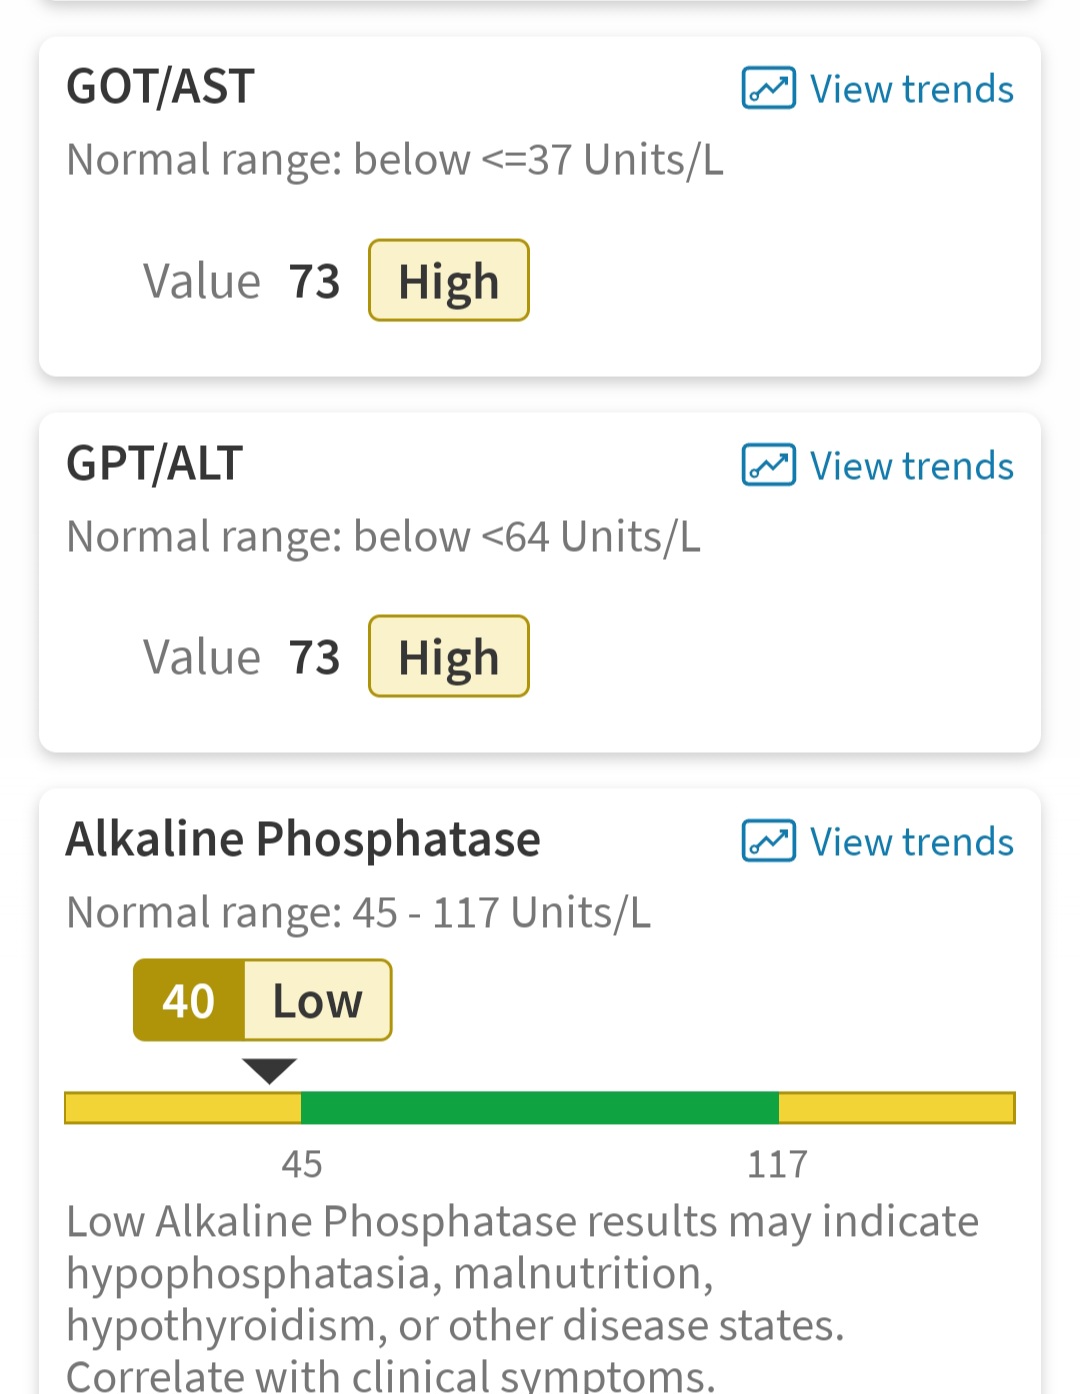Click the GPT/ALT trend chart icon

pos(768,465)
